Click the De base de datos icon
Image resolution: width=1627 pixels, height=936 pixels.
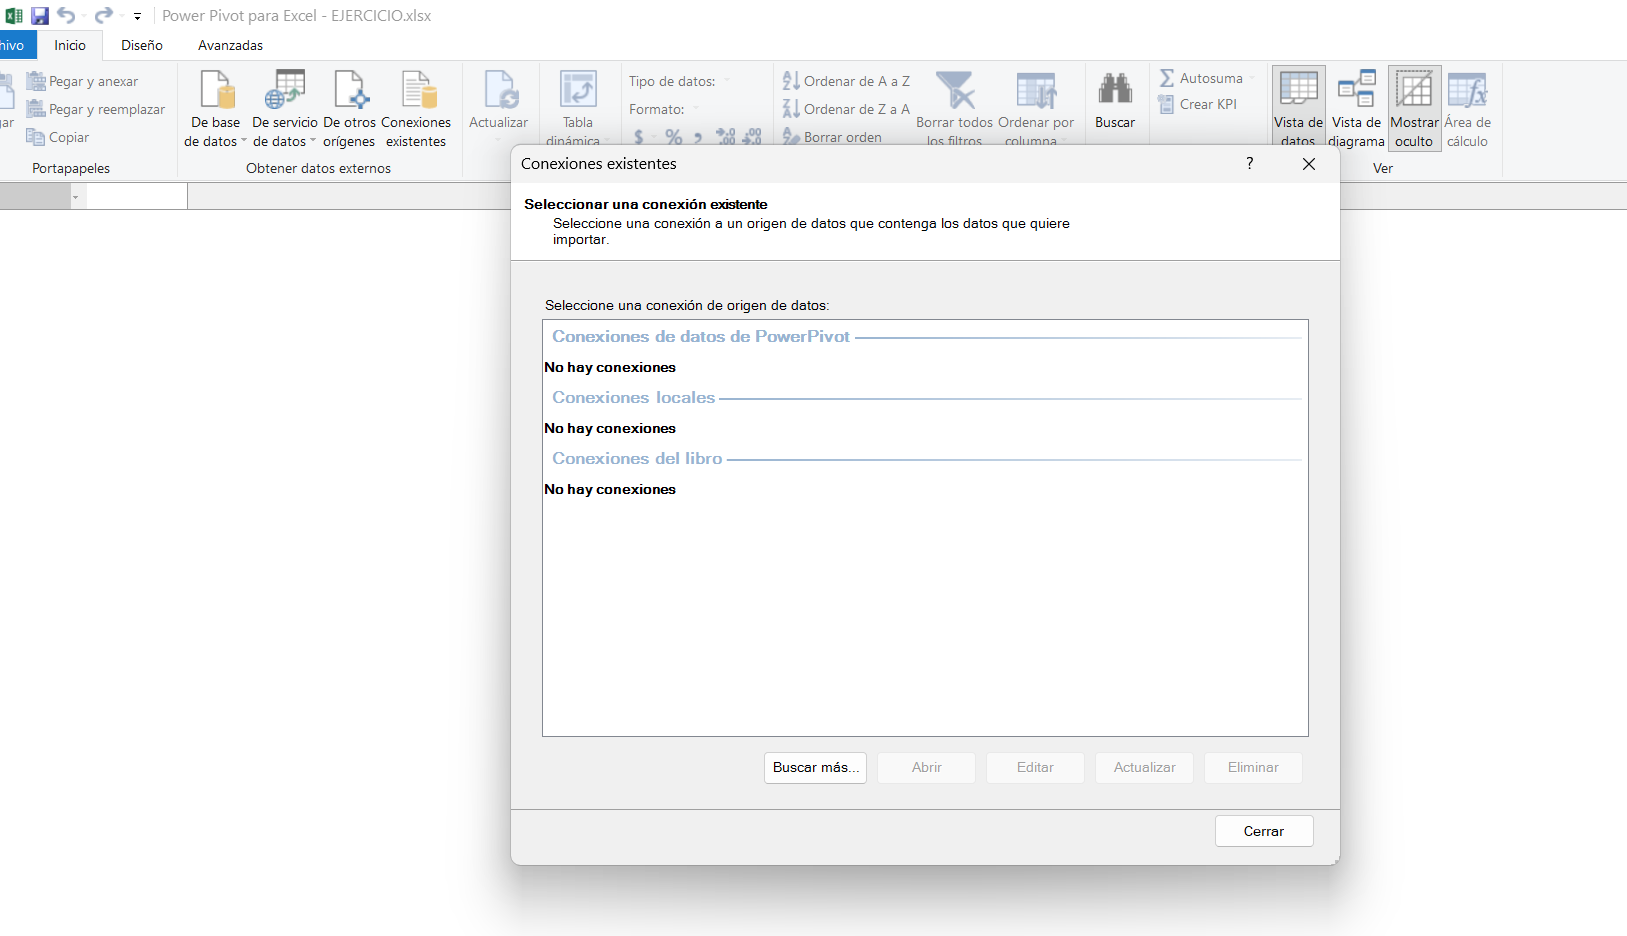tap(216, 91)
